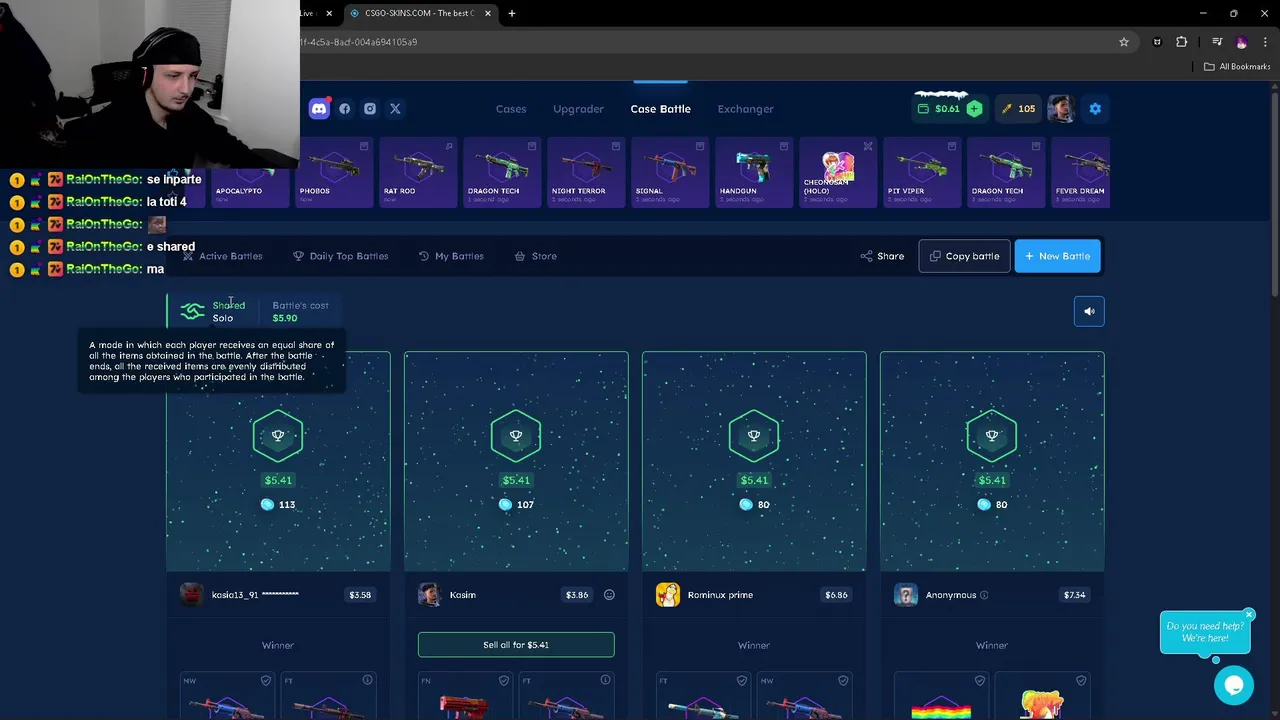1280x720 pixels.
Task: Click Anonymous player avatar
Action: click(905, 595)
